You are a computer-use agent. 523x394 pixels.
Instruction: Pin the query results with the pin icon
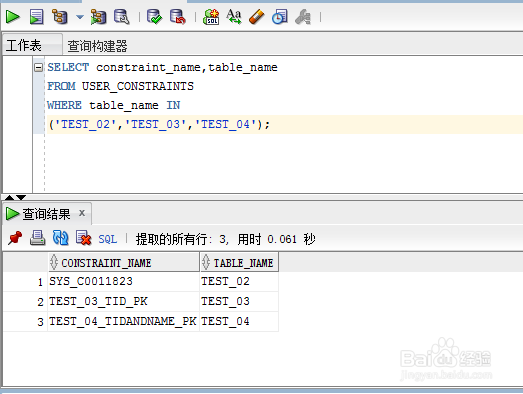point(15,238)
